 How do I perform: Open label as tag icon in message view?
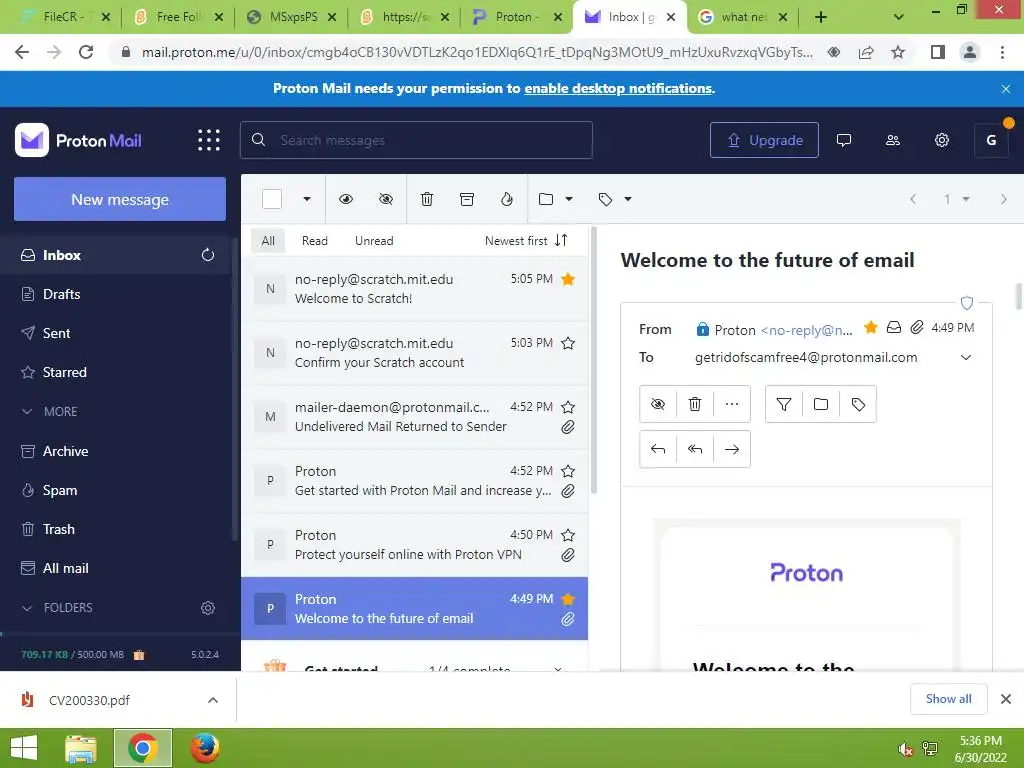coord(858,404)
